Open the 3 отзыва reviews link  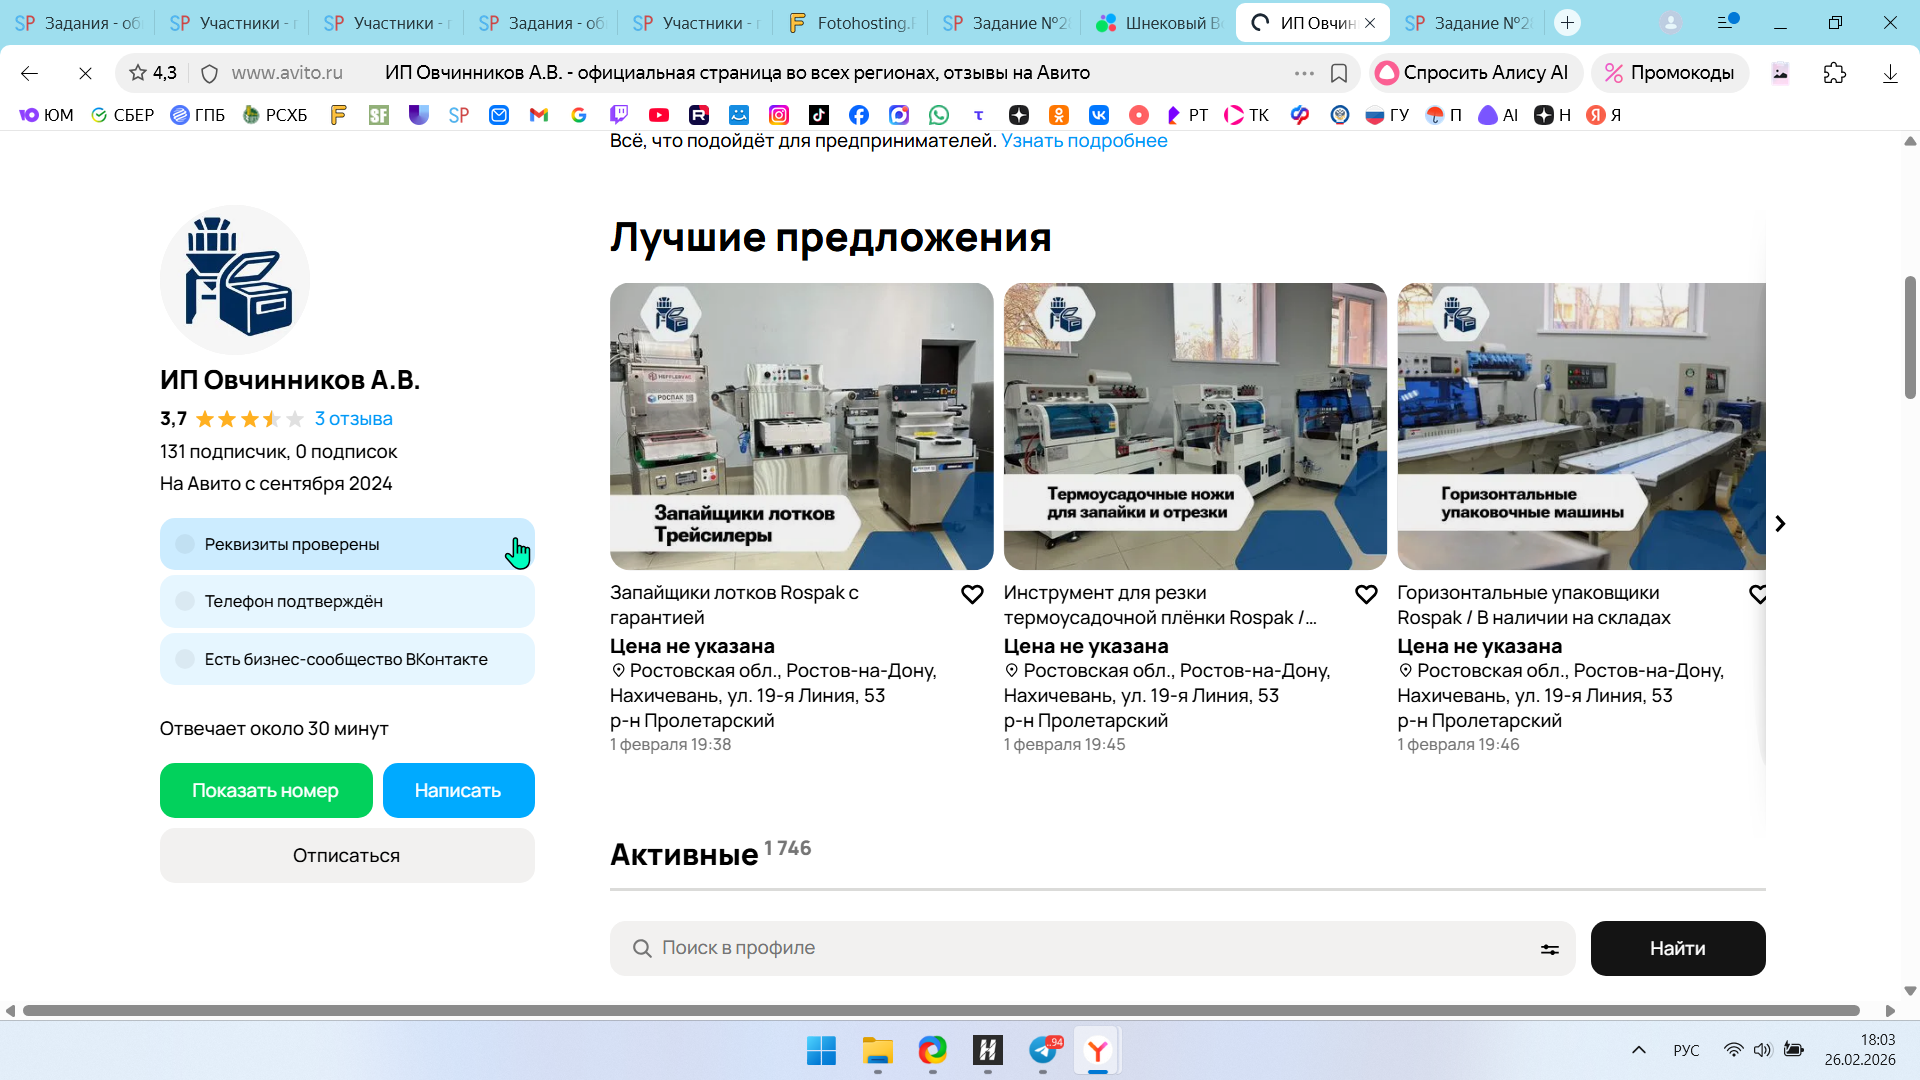click(353, 419)
